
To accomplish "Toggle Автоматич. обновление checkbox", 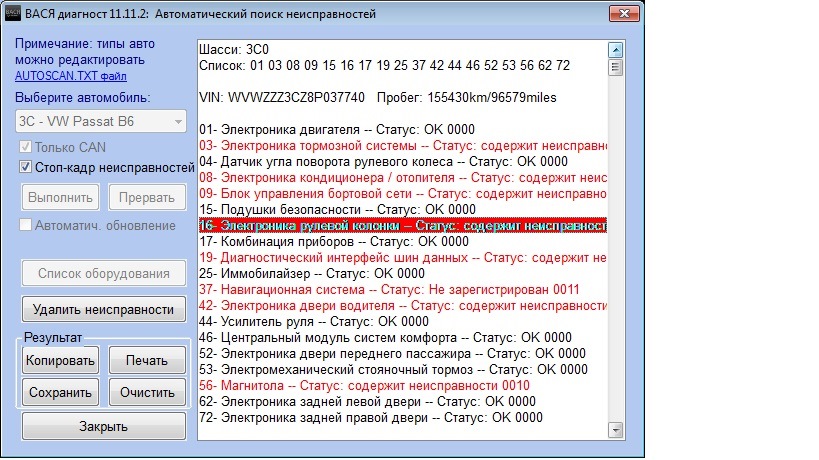I will coord(25,225).
